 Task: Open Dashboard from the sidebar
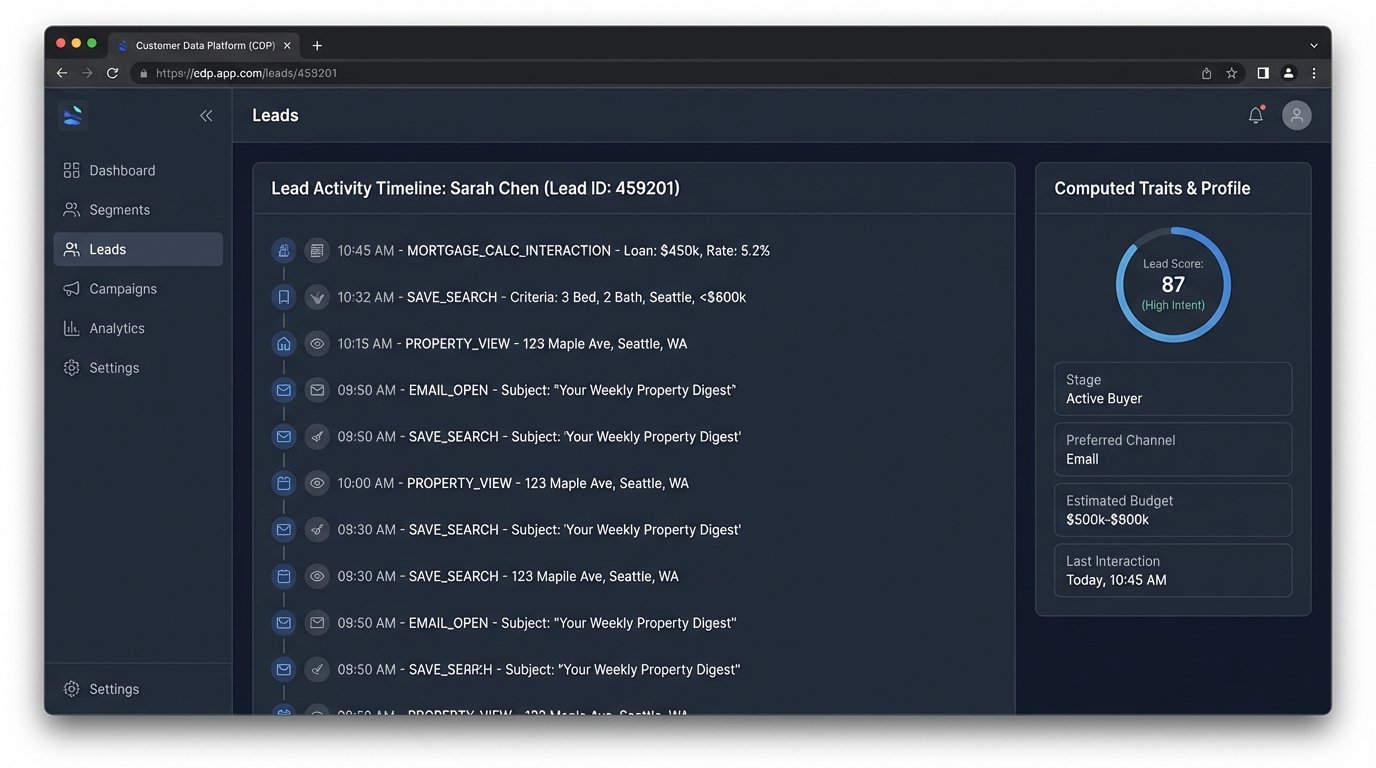[x=122, y=171]
